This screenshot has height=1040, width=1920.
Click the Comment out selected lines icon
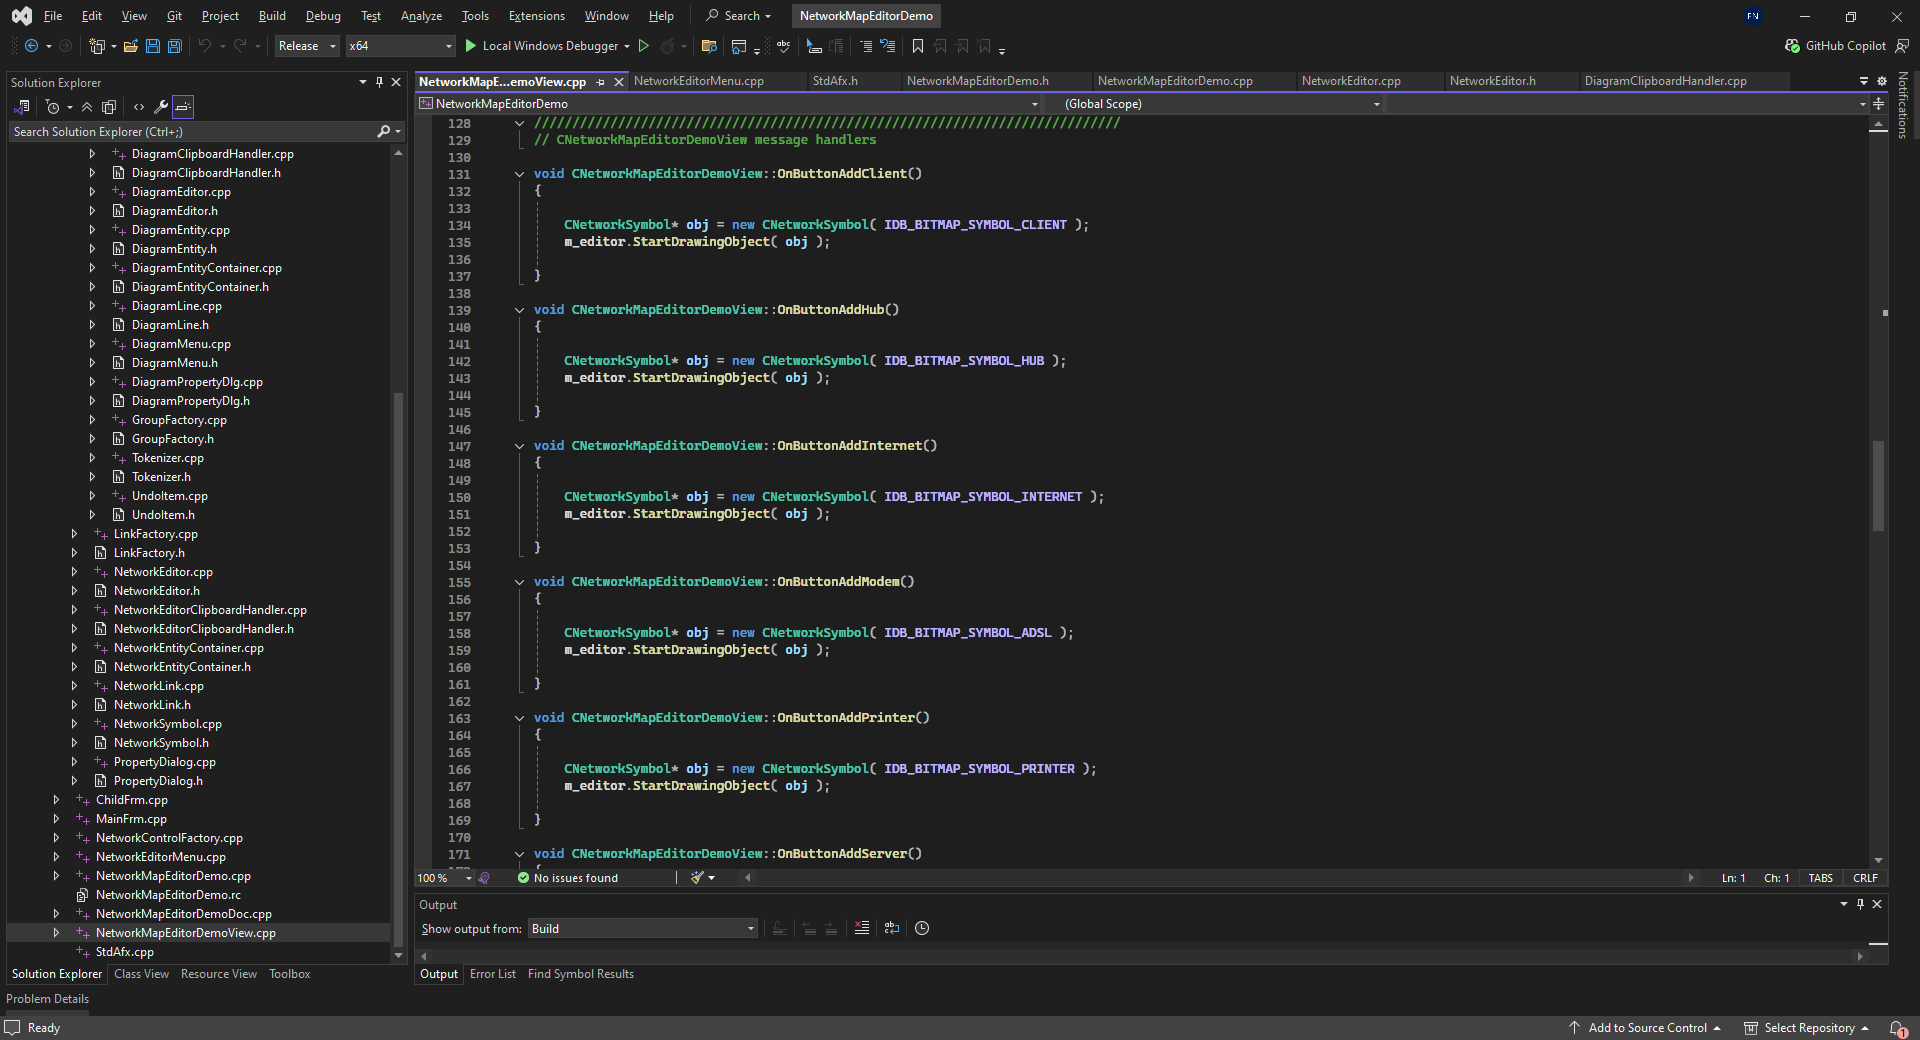coord(866,46)
